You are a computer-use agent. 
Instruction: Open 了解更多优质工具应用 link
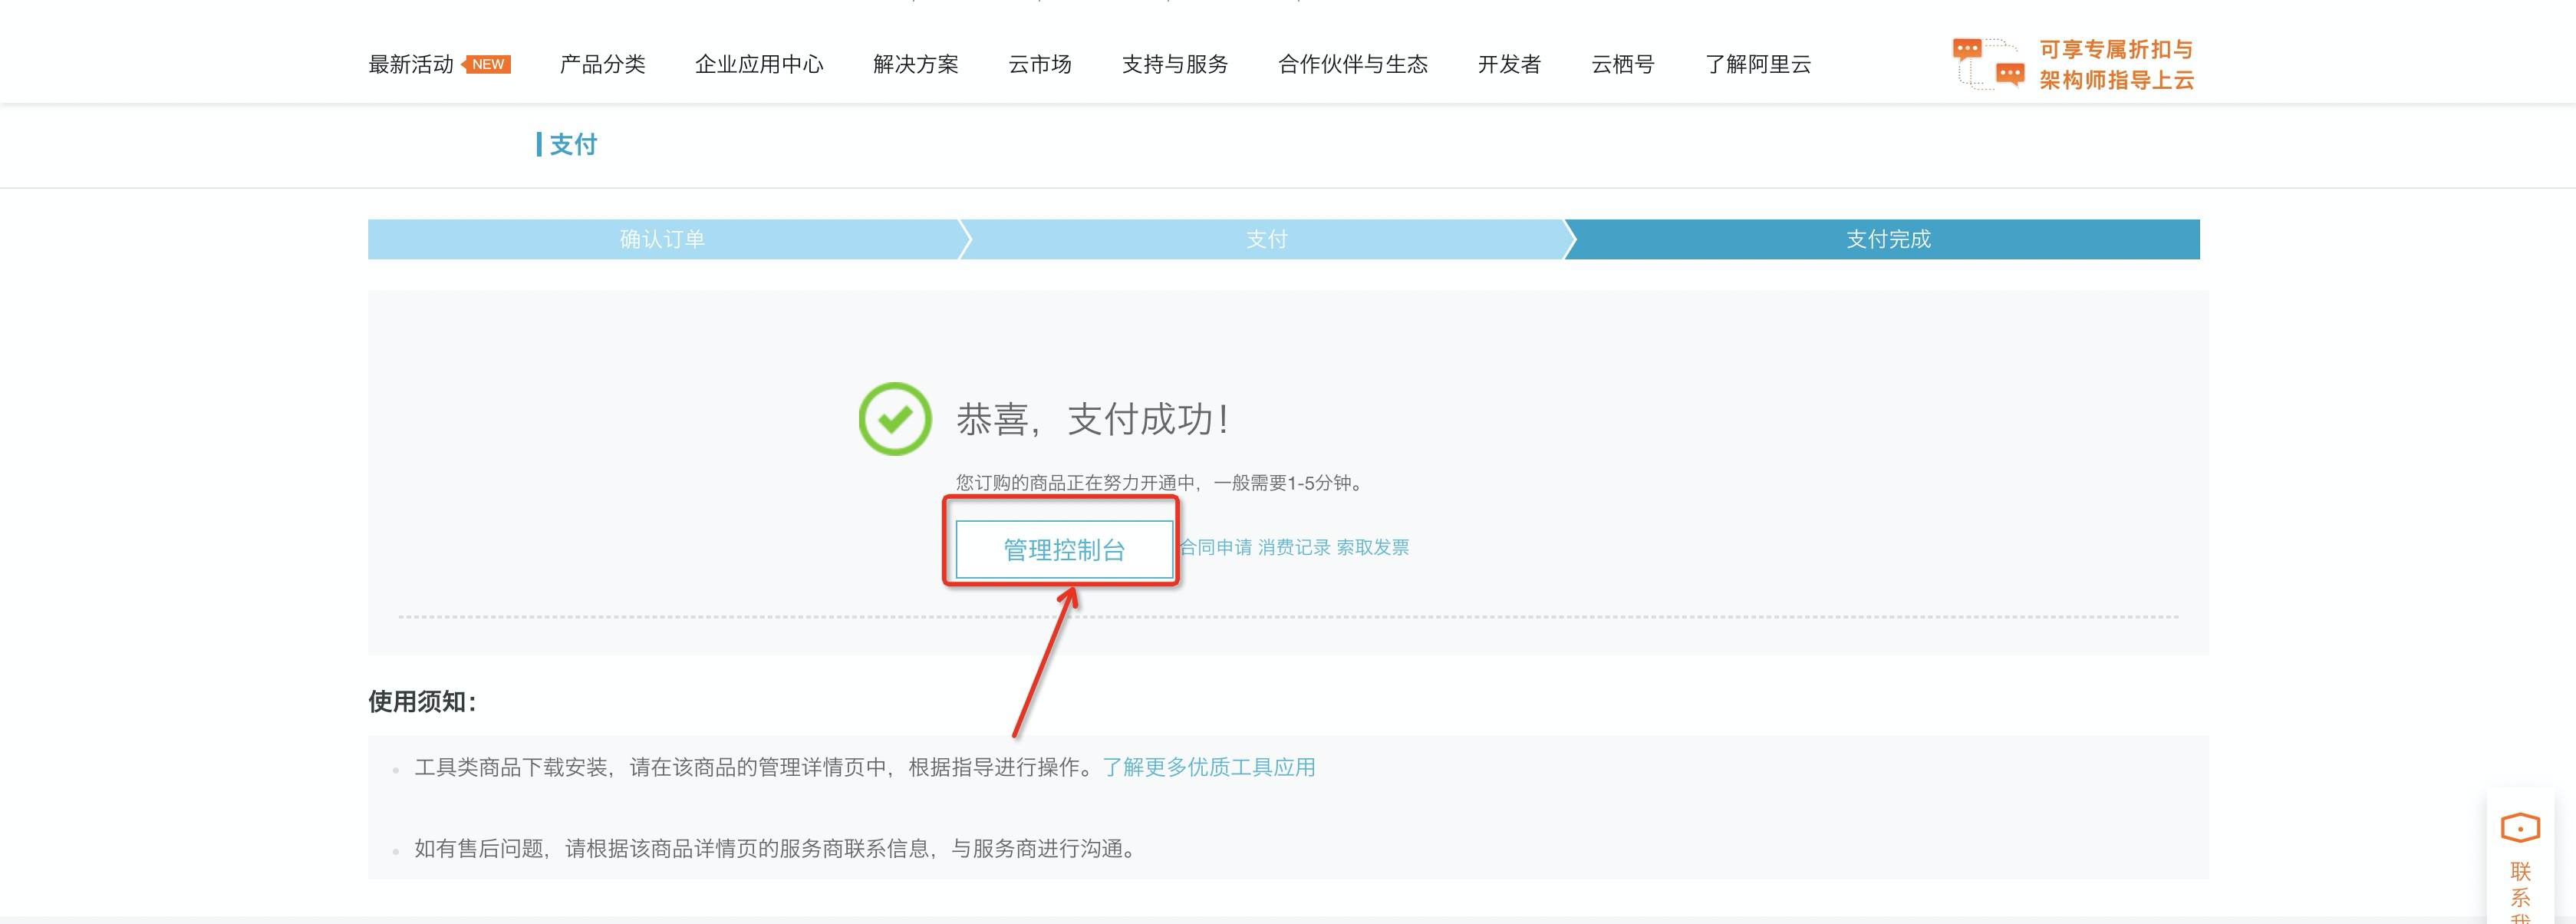(x=1209, y=768)
